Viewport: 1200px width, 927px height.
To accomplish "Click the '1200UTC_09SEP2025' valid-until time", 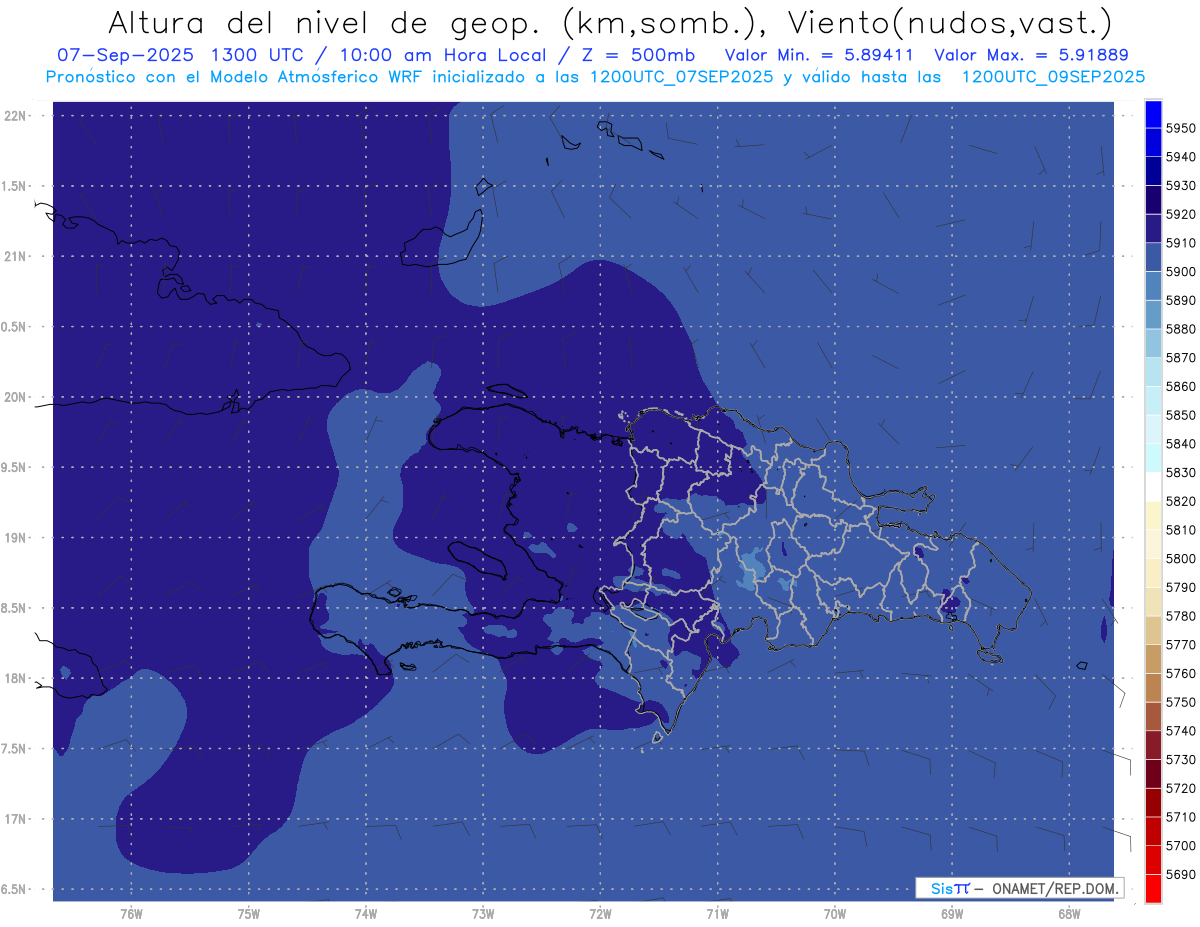I will pyautogui.click(x=1054, y=76).
